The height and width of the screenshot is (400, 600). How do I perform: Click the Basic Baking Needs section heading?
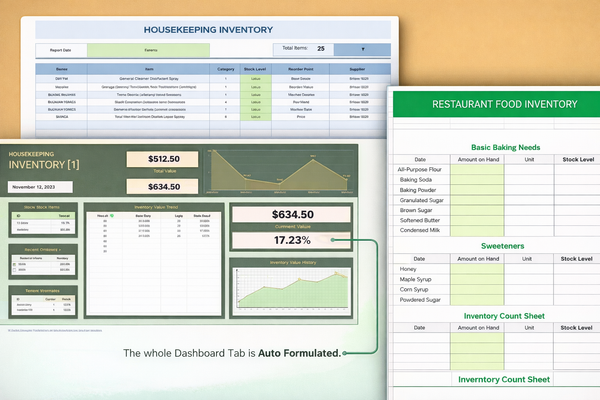click(504, 146)
